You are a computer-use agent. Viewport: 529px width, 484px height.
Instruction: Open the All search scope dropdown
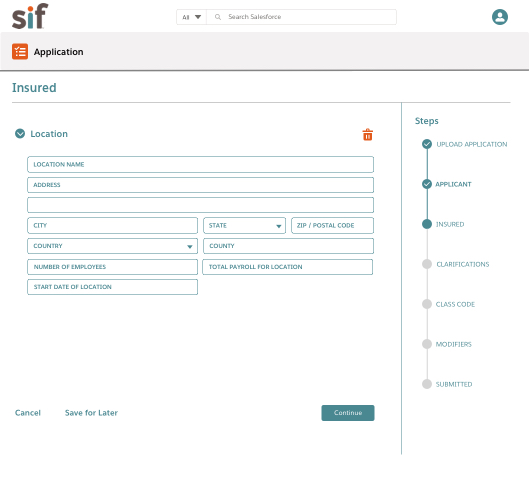tap(191, 17)
